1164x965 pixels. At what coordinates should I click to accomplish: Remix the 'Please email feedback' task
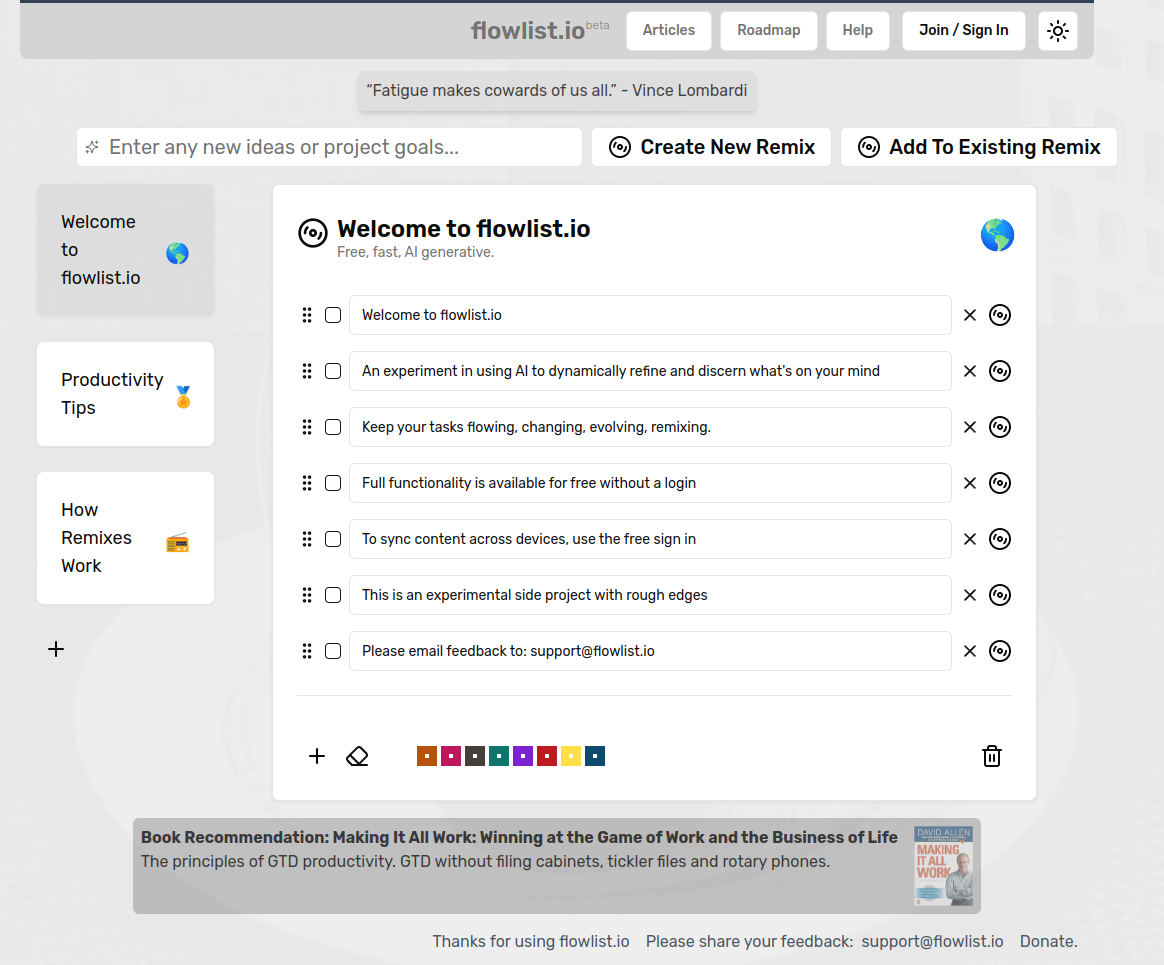point(1000,651)
